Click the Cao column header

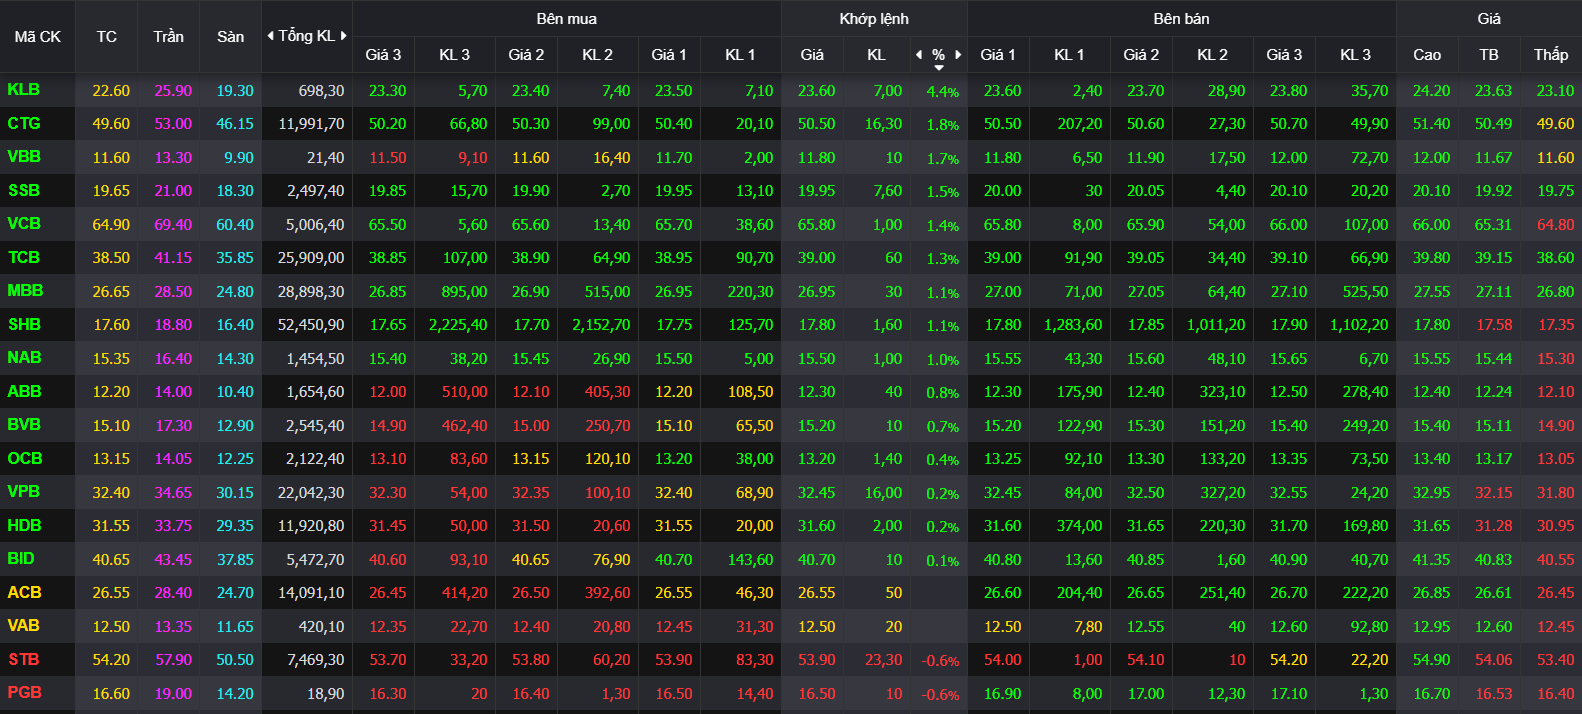1427,55
